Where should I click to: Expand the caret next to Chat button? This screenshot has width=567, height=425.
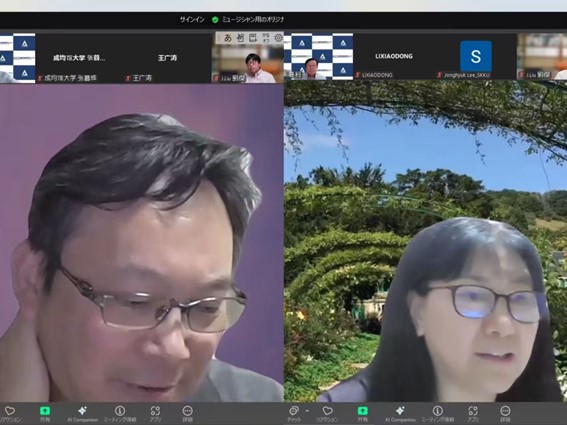coord(307,411)
